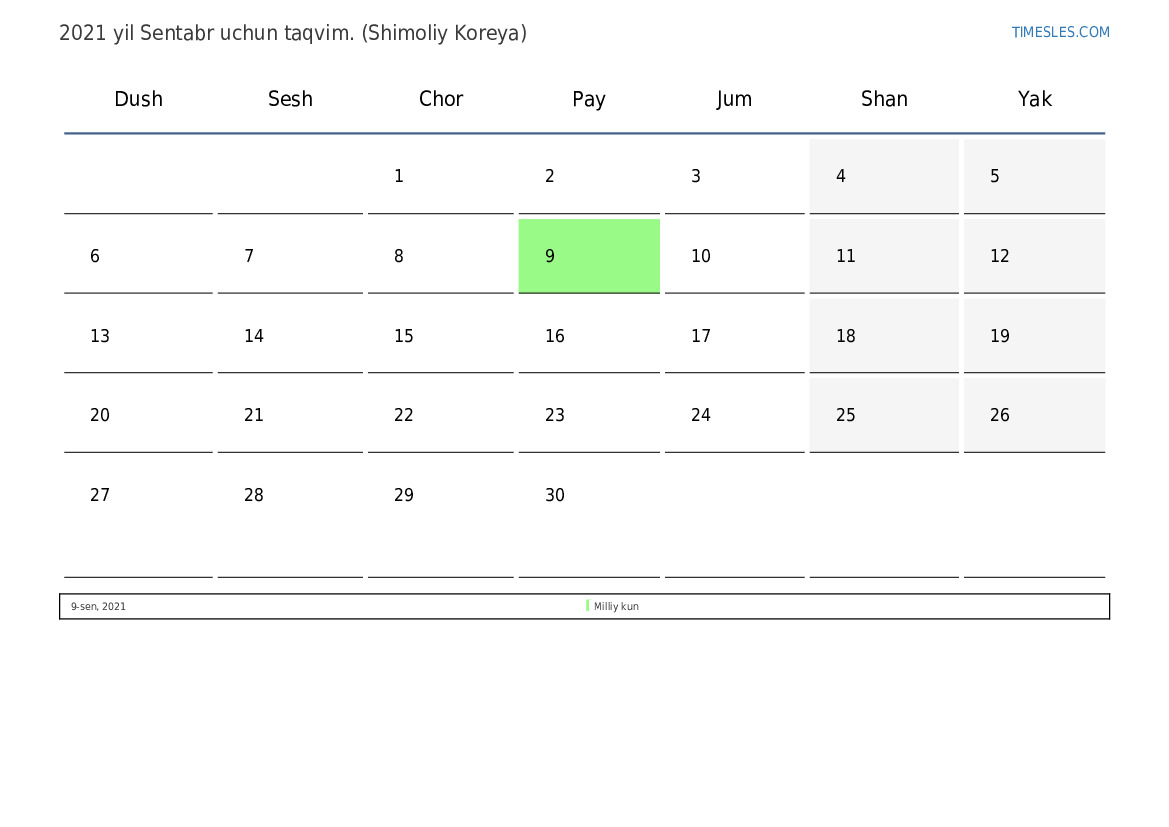
Task: Click the green Milliy kun legend swatch
Action: pos(587,606)
